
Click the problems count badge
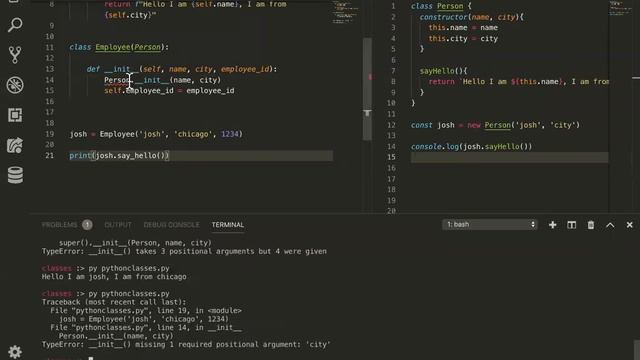tap(87, 225)
